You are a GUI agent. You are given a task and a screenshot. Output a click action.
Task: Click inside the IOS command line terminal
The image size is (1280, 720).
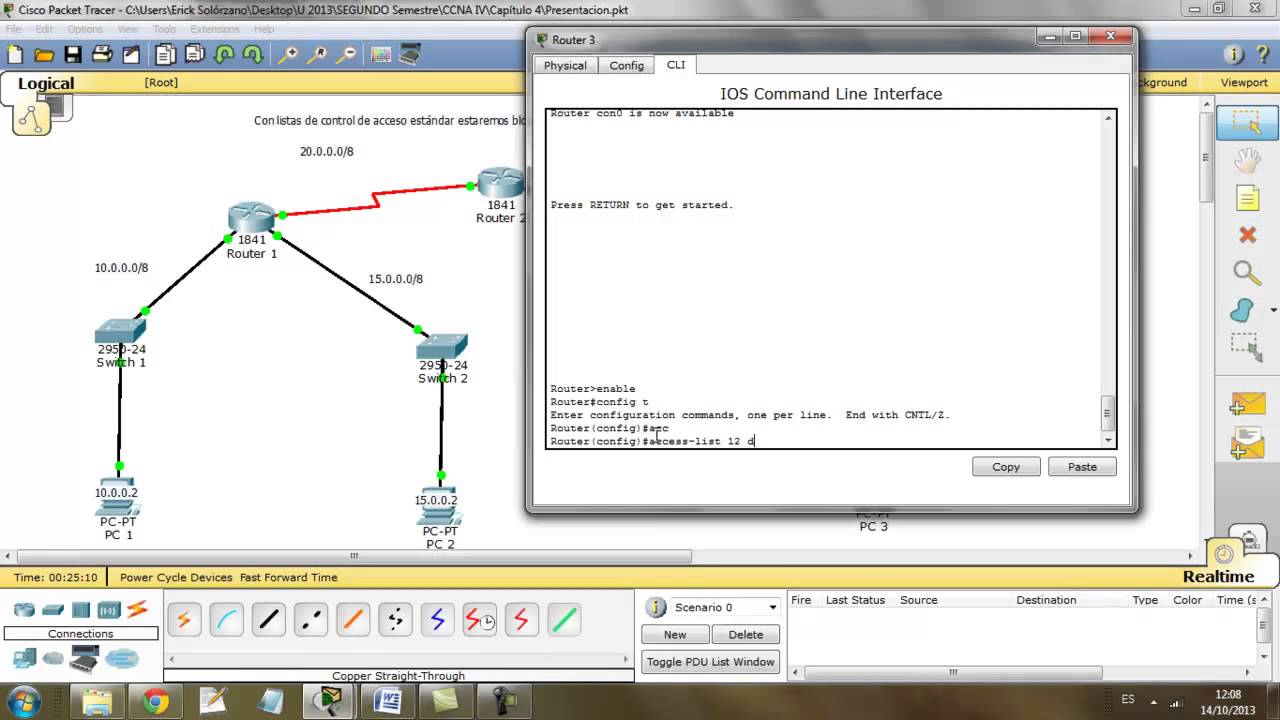(x=825, y=278)
